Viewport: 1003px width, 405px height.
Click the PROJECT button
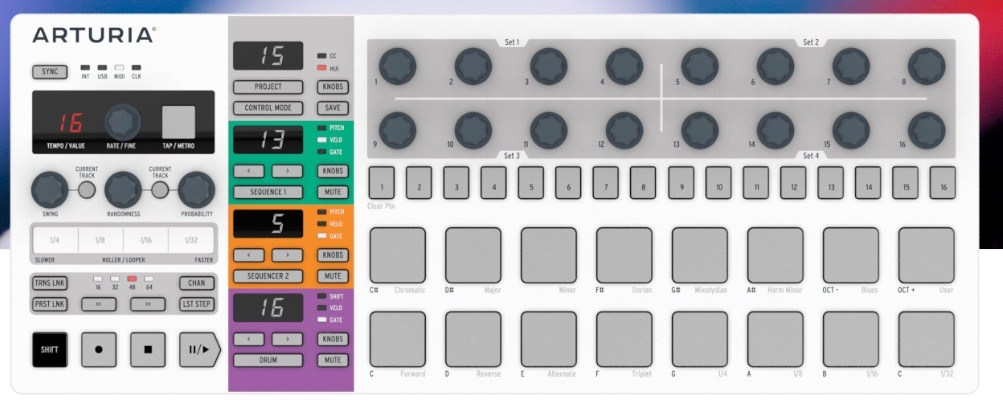coord(267,87)
